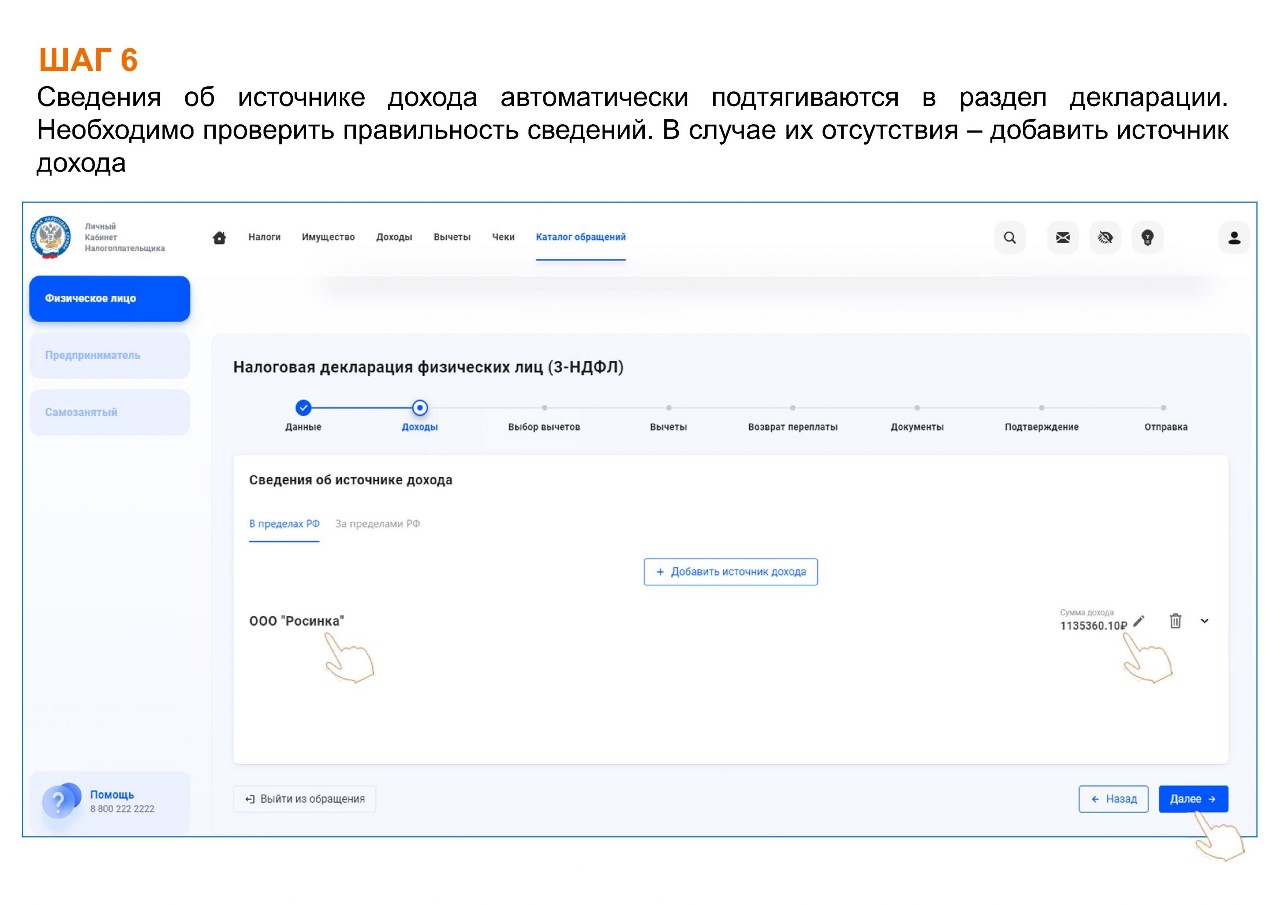
Task: Click the Далее button
Action: coord(1193,799)
